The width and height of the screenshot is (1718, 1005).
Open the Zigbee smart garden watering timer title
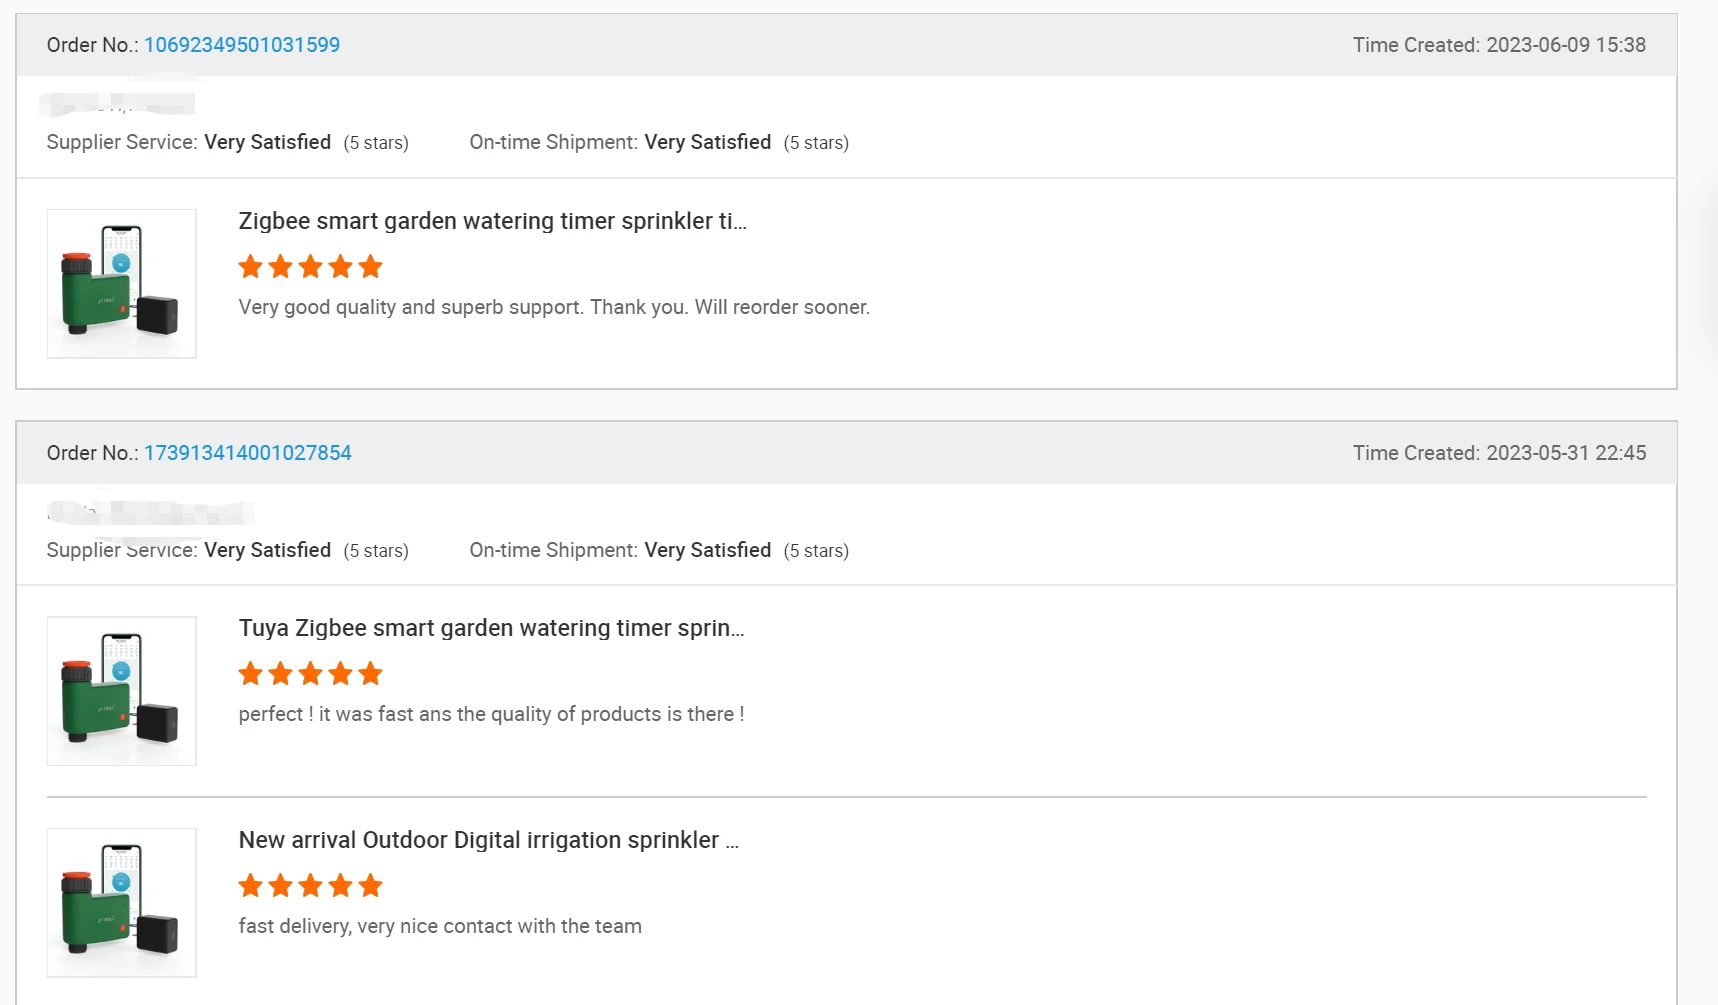click(x=492, y=221)
